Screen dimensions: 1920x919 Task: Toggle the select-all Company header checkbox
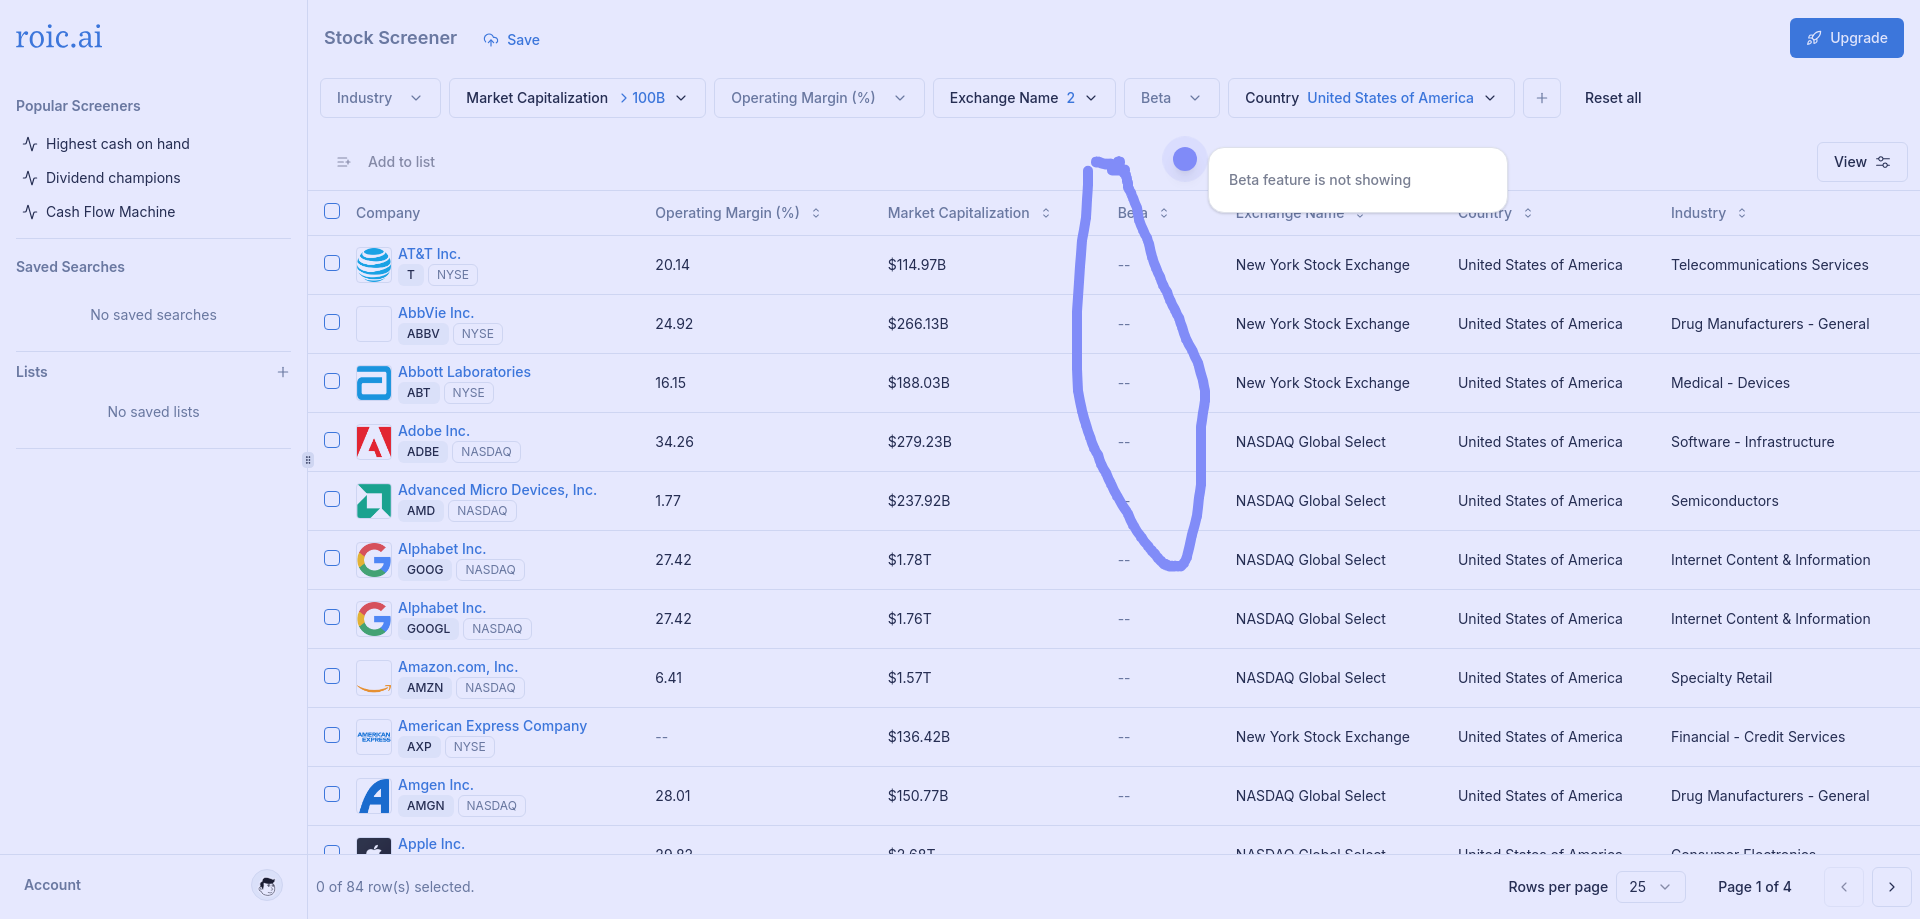[x=332, y=211]
